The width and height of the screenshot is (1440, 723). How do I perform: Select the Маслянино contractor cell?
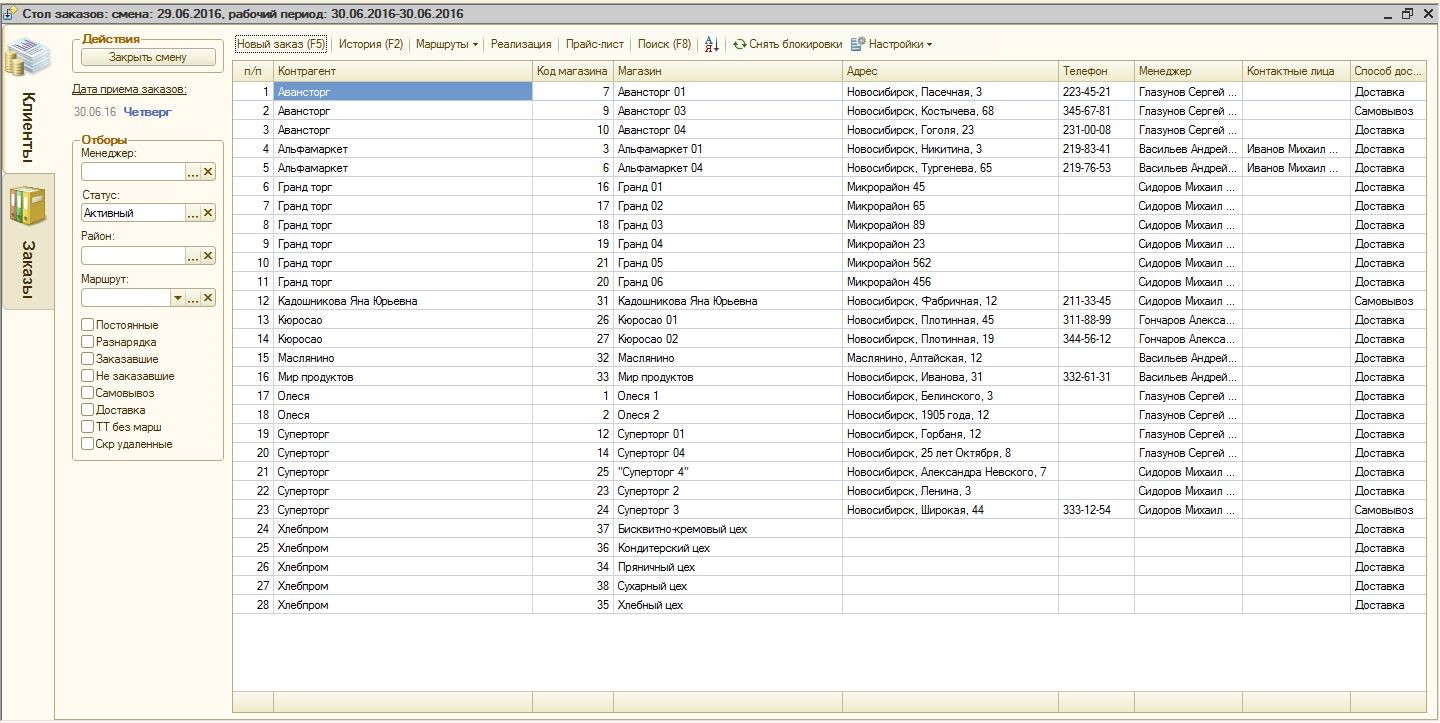coord(403,358)
